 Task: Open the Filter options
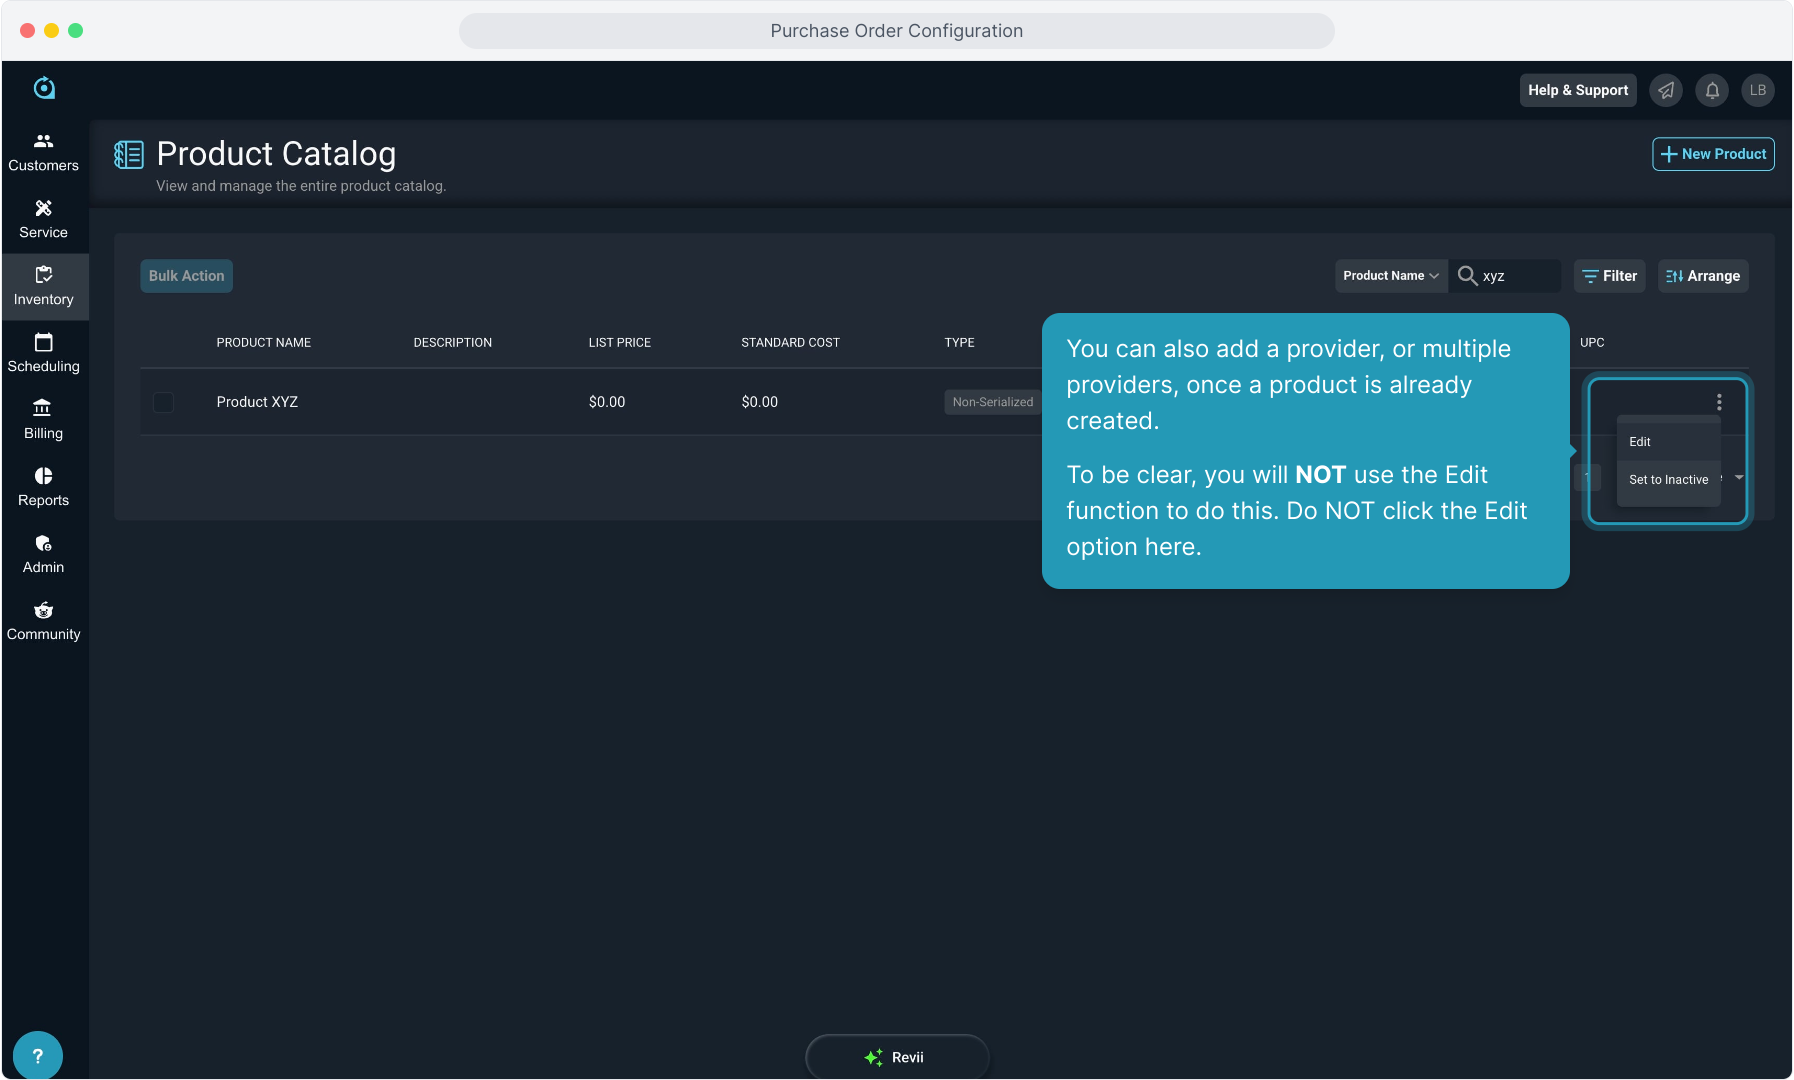1609,276
